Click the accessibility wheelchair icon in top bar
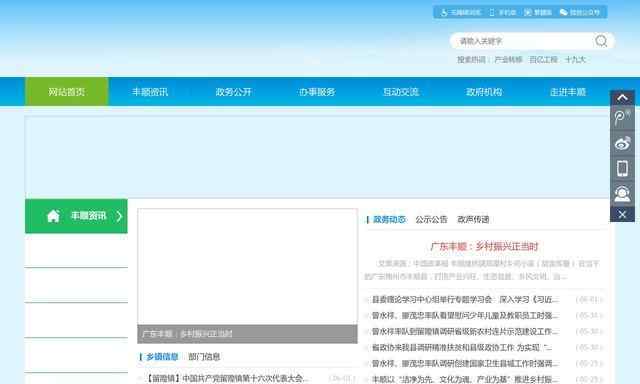This screenshot has width=640, height=384. 444,13
